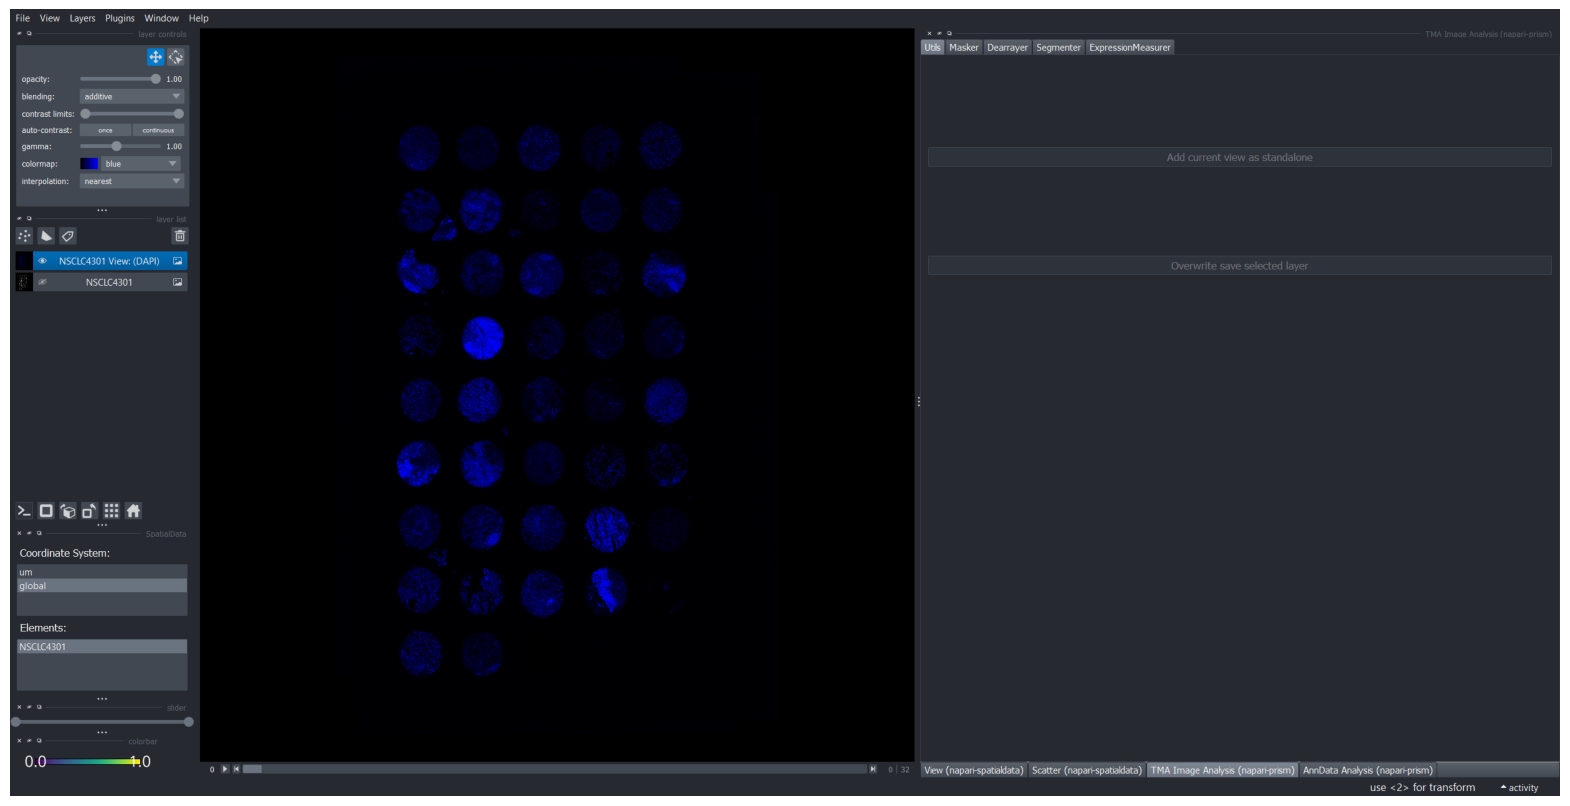The image size is (1570, 806).
Task: Open the napari console
Action: tap(24, 511)
